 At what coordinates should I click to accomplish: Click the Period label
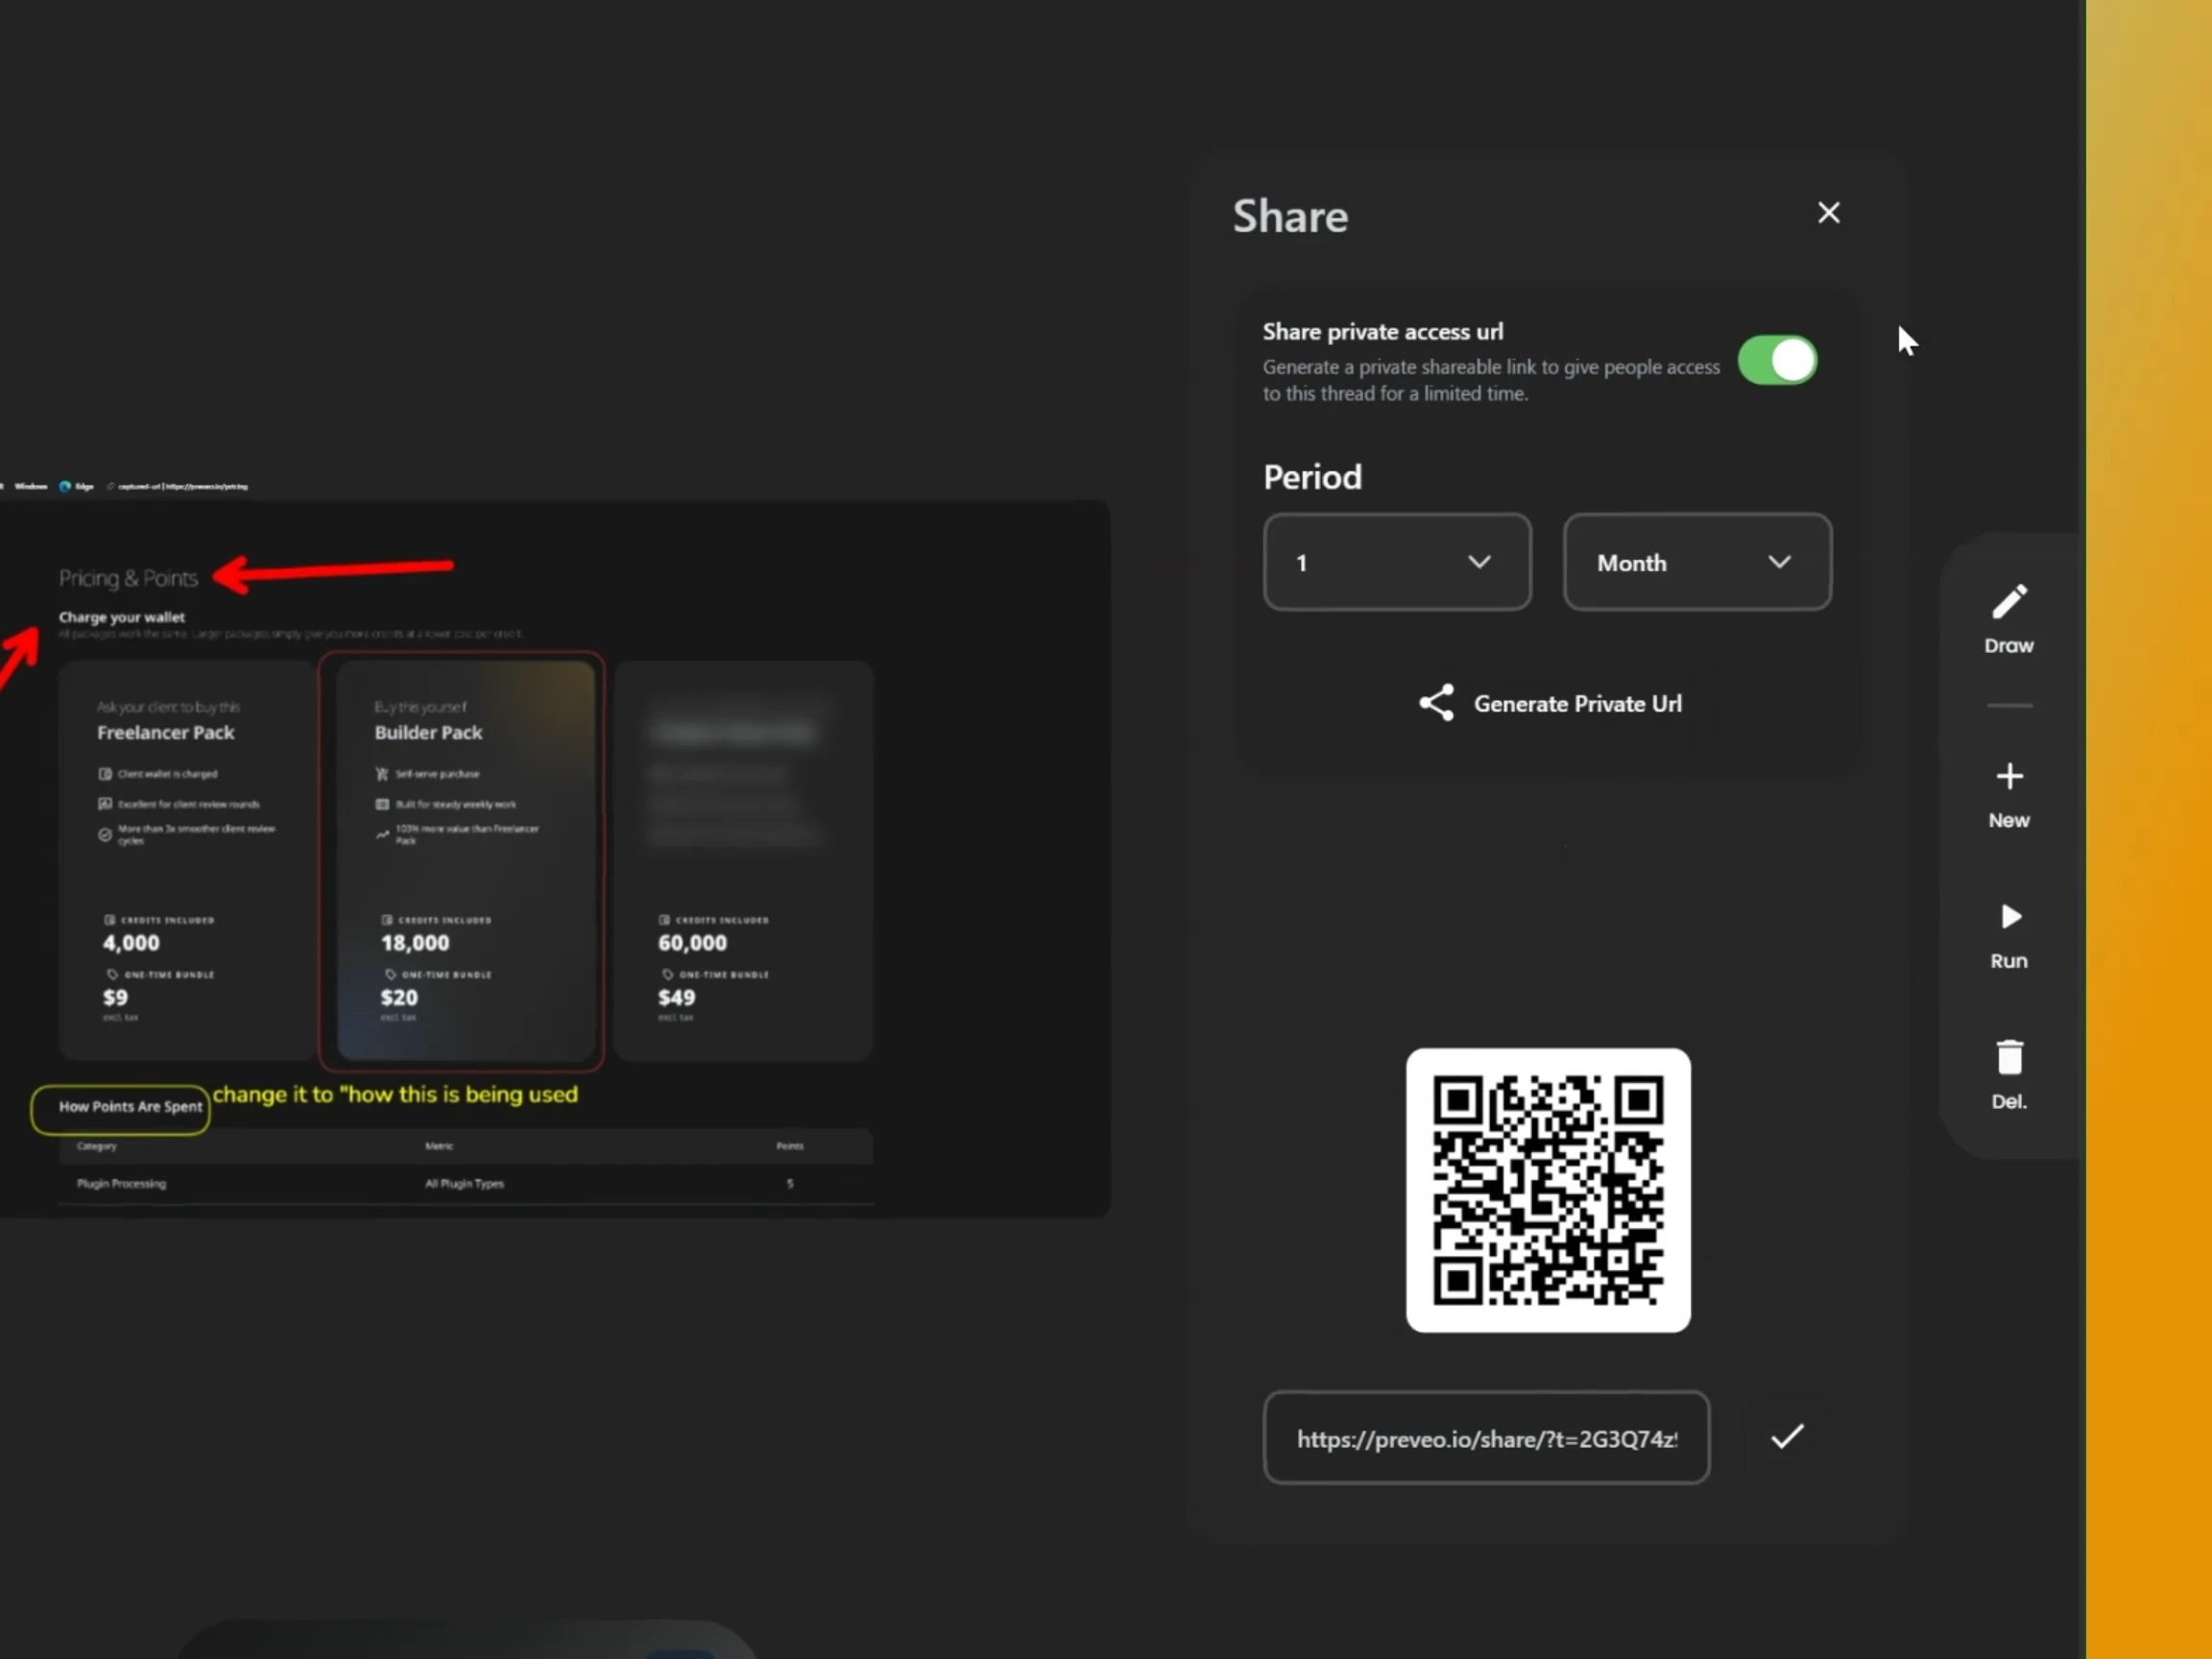(1312, 477)
